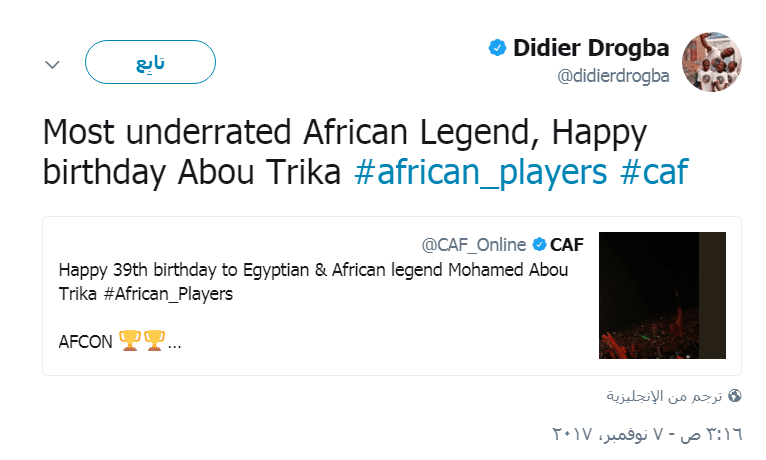Click the bold CAF account name
766x460 pixels.
click(567, 245)
